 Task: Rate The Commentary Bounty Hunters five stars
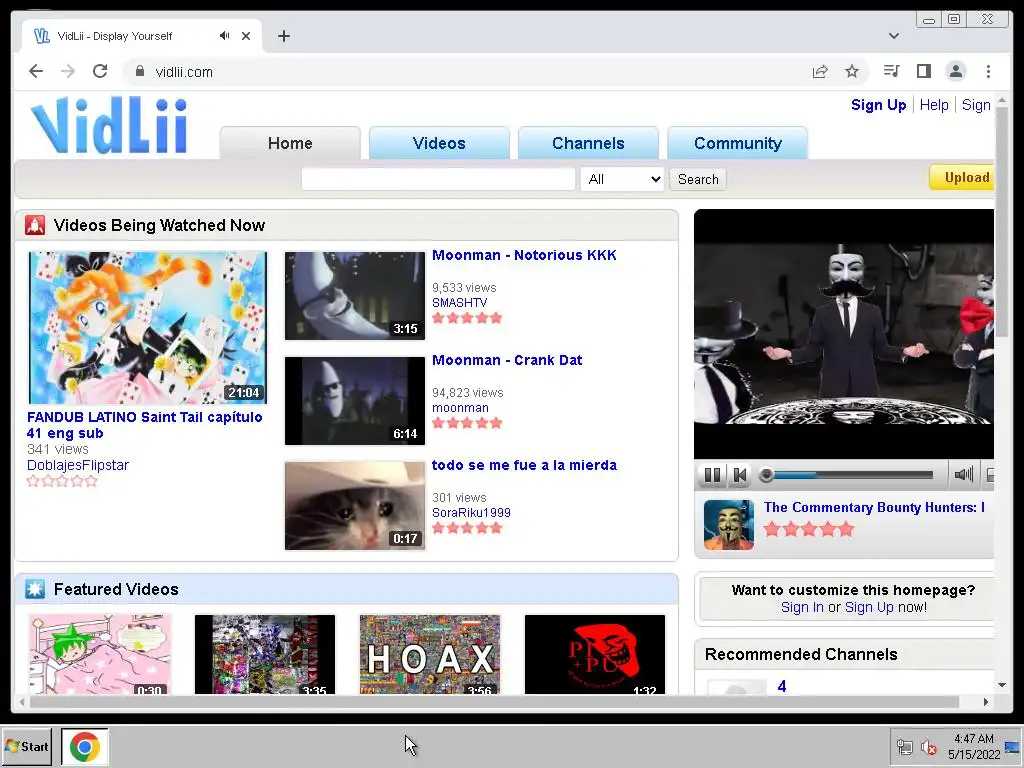[x=846, y=529]
